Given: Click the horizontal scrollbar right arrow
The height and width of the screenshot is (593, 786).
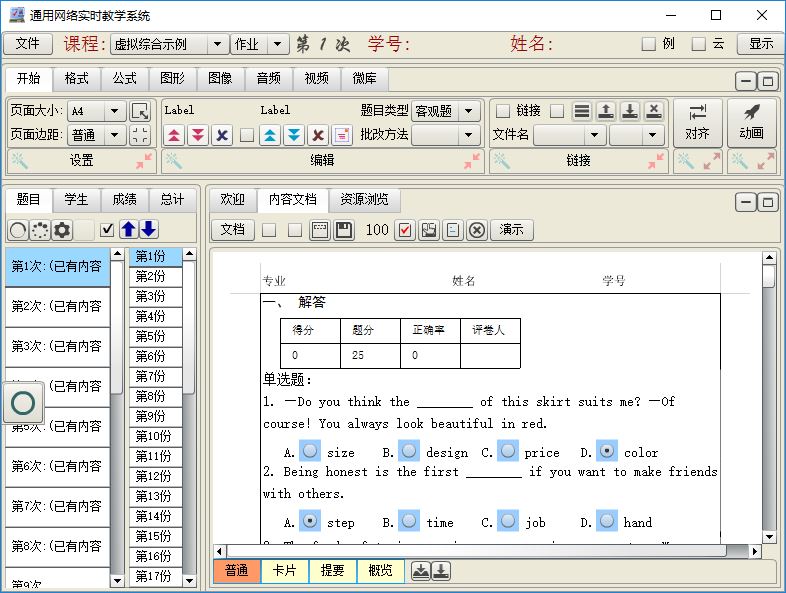Looking at the screenshot, I should pyautogui.click(x=755, y=551).
